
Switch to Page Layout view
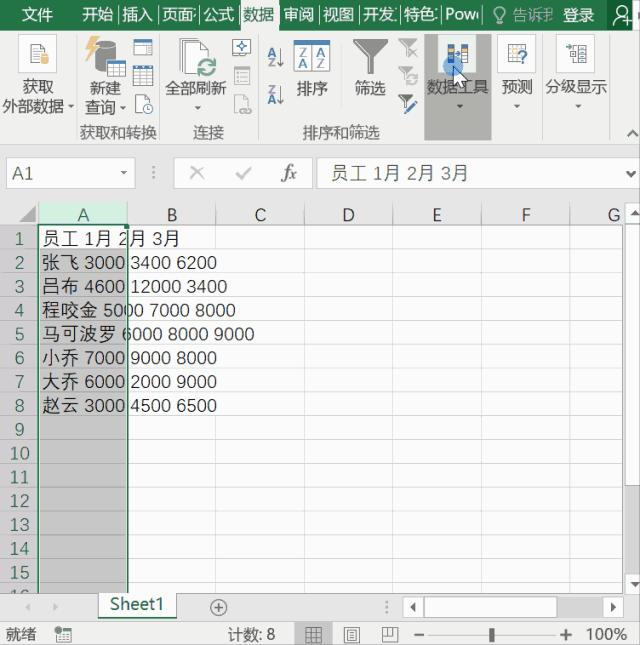[351, 634]
